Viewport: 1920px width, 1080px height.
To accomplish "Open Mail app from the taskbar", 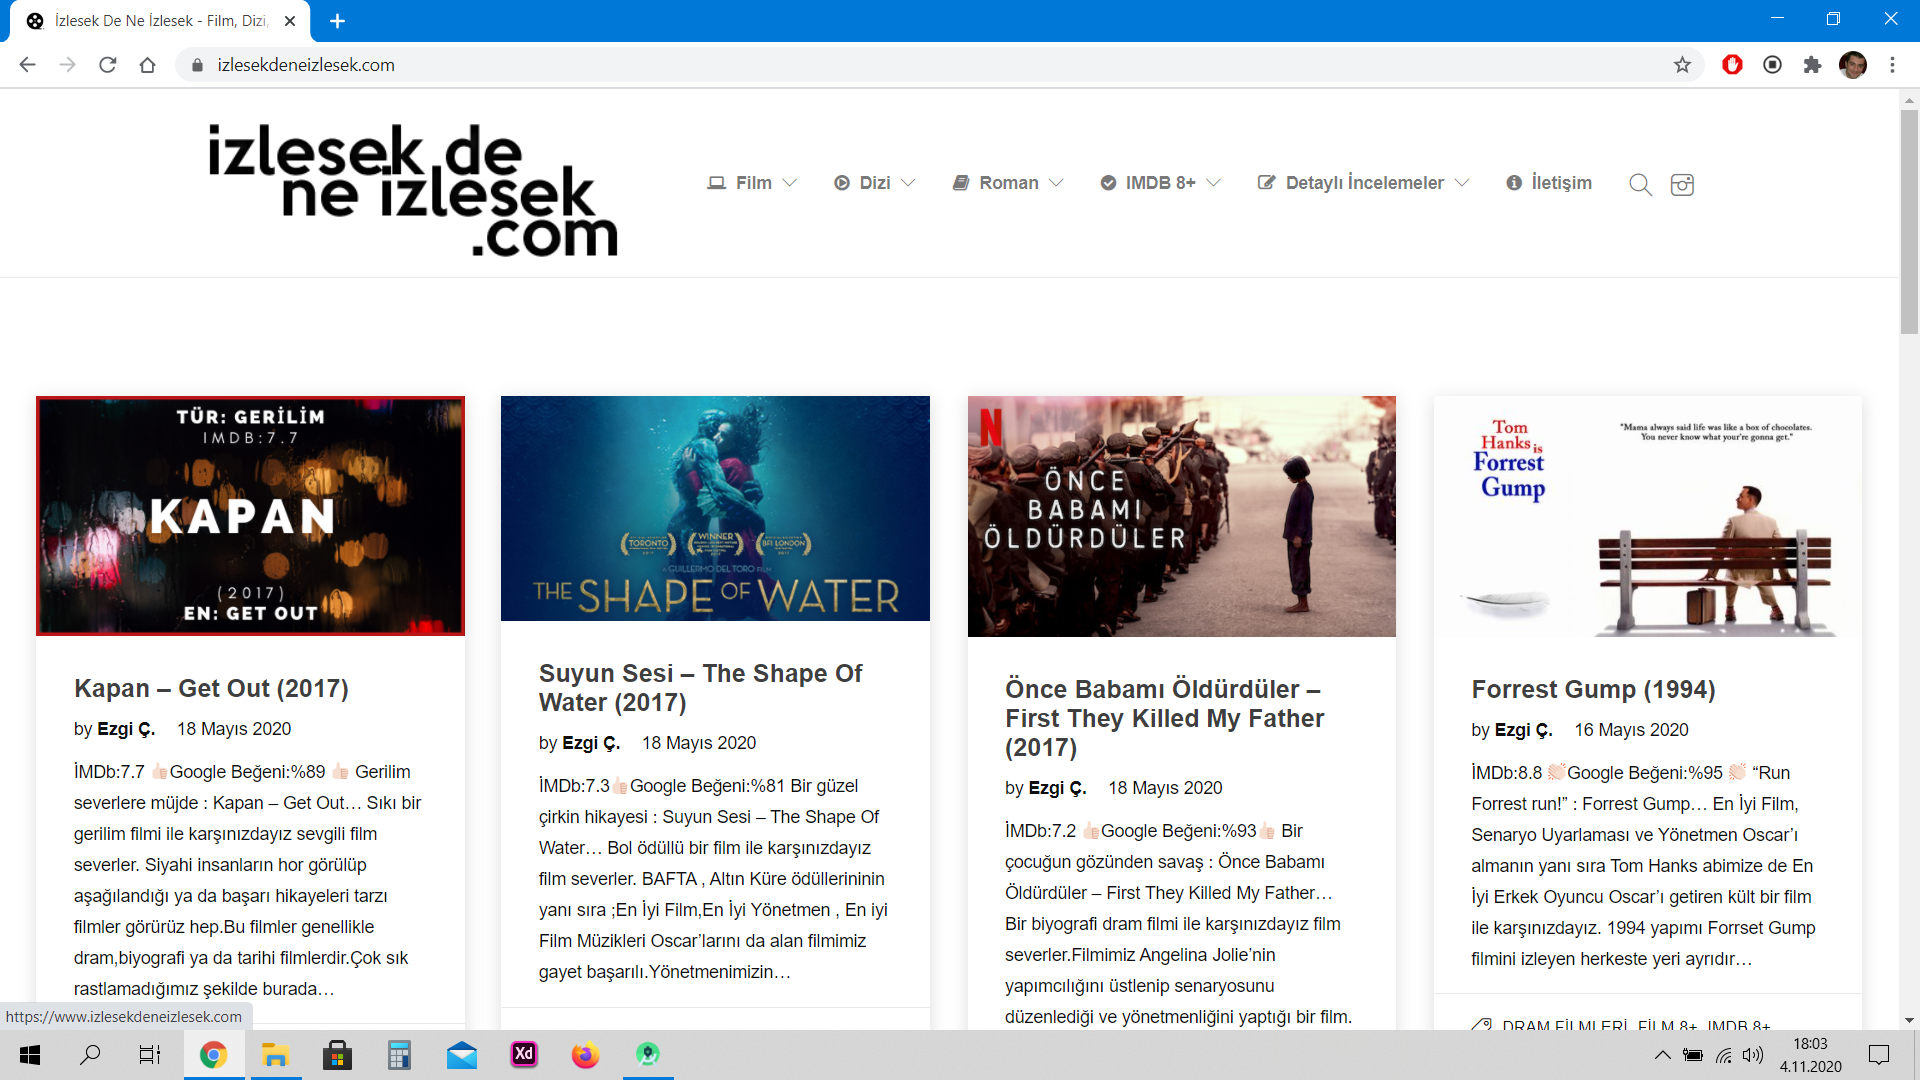I will [462, 1055].
